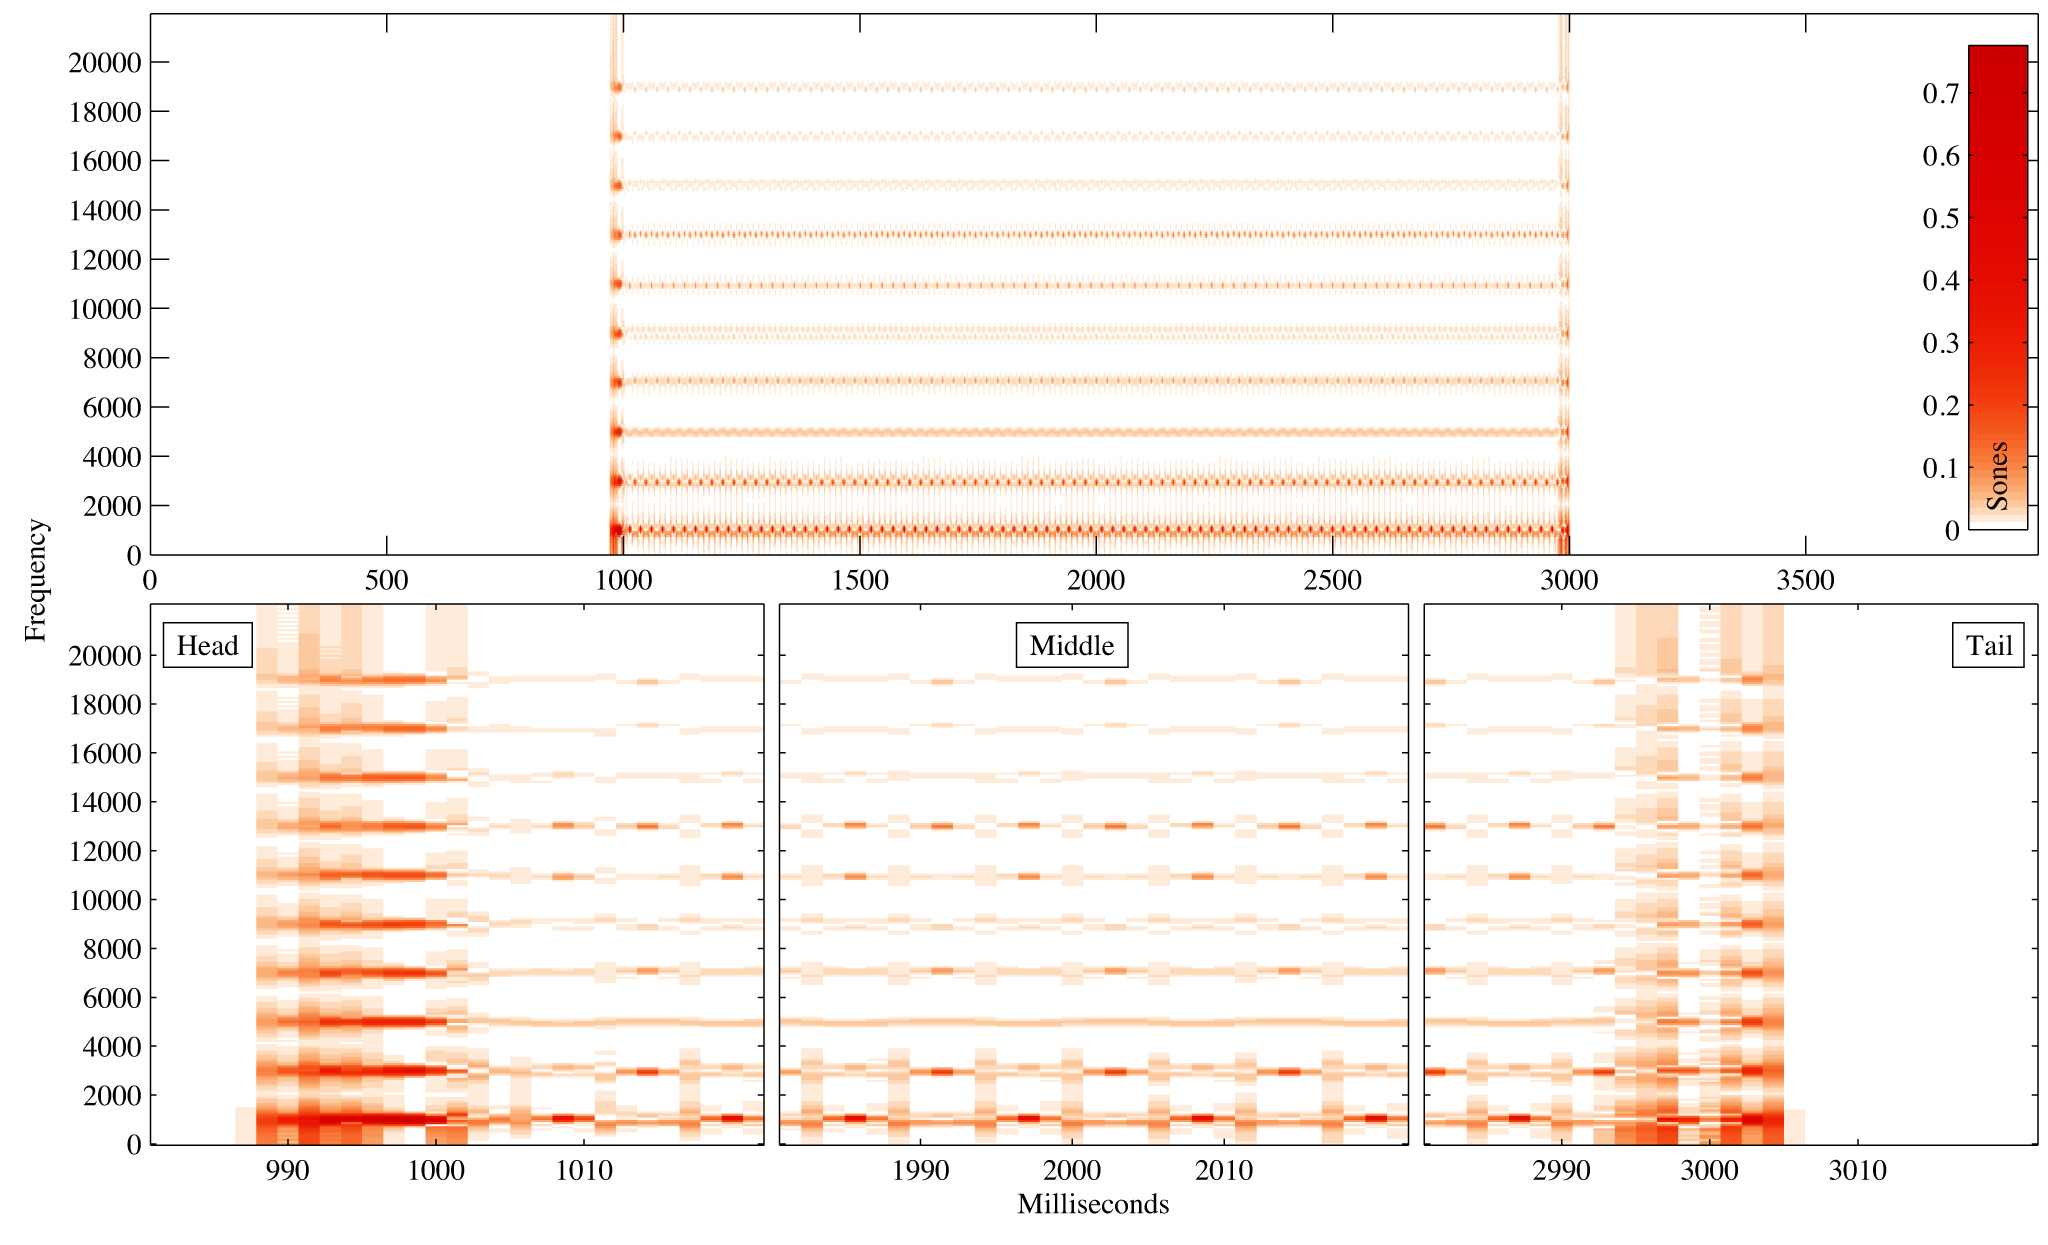Image resolution: width=2048 pixels, height=1245 pixels.
Task: Click the 500 tick on top time axis
Action: (x=386, y=580)
